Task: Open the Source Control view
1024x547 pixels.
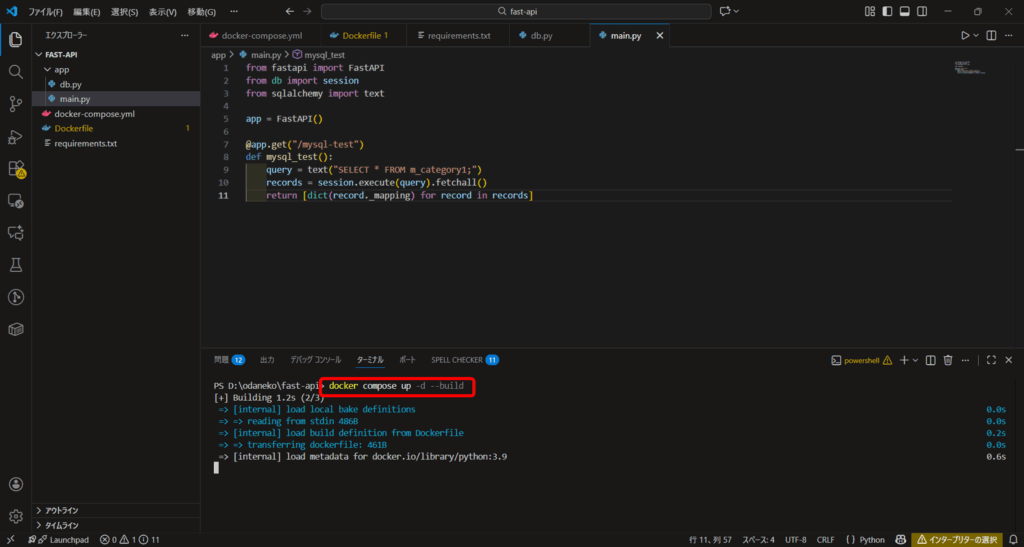Action: [x=15, y=104]
